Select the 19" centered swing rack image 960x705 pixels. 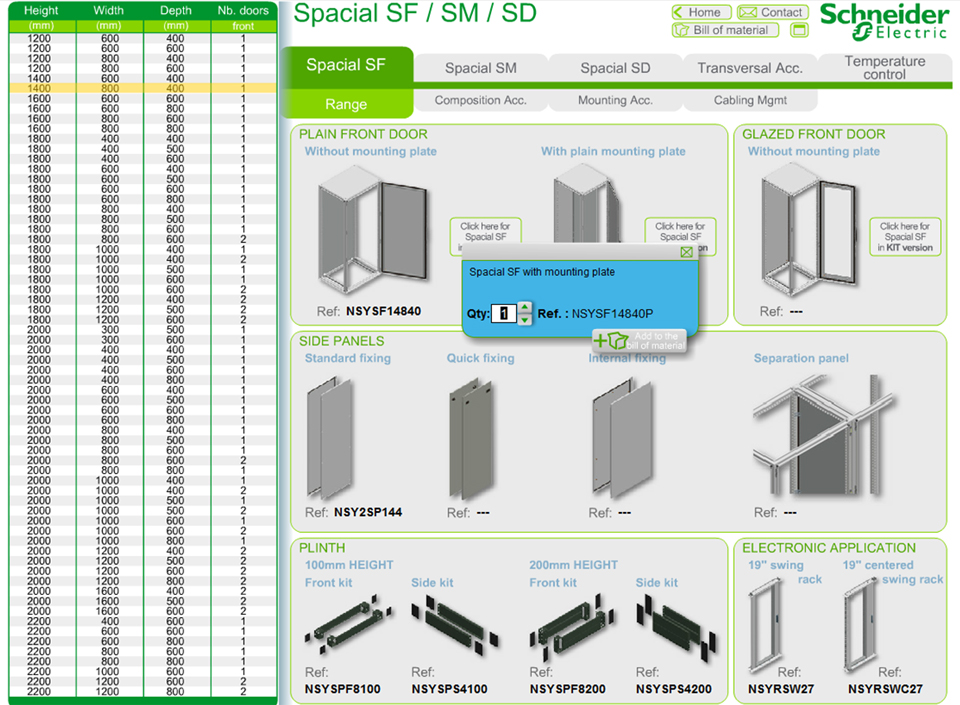[863, 627]
